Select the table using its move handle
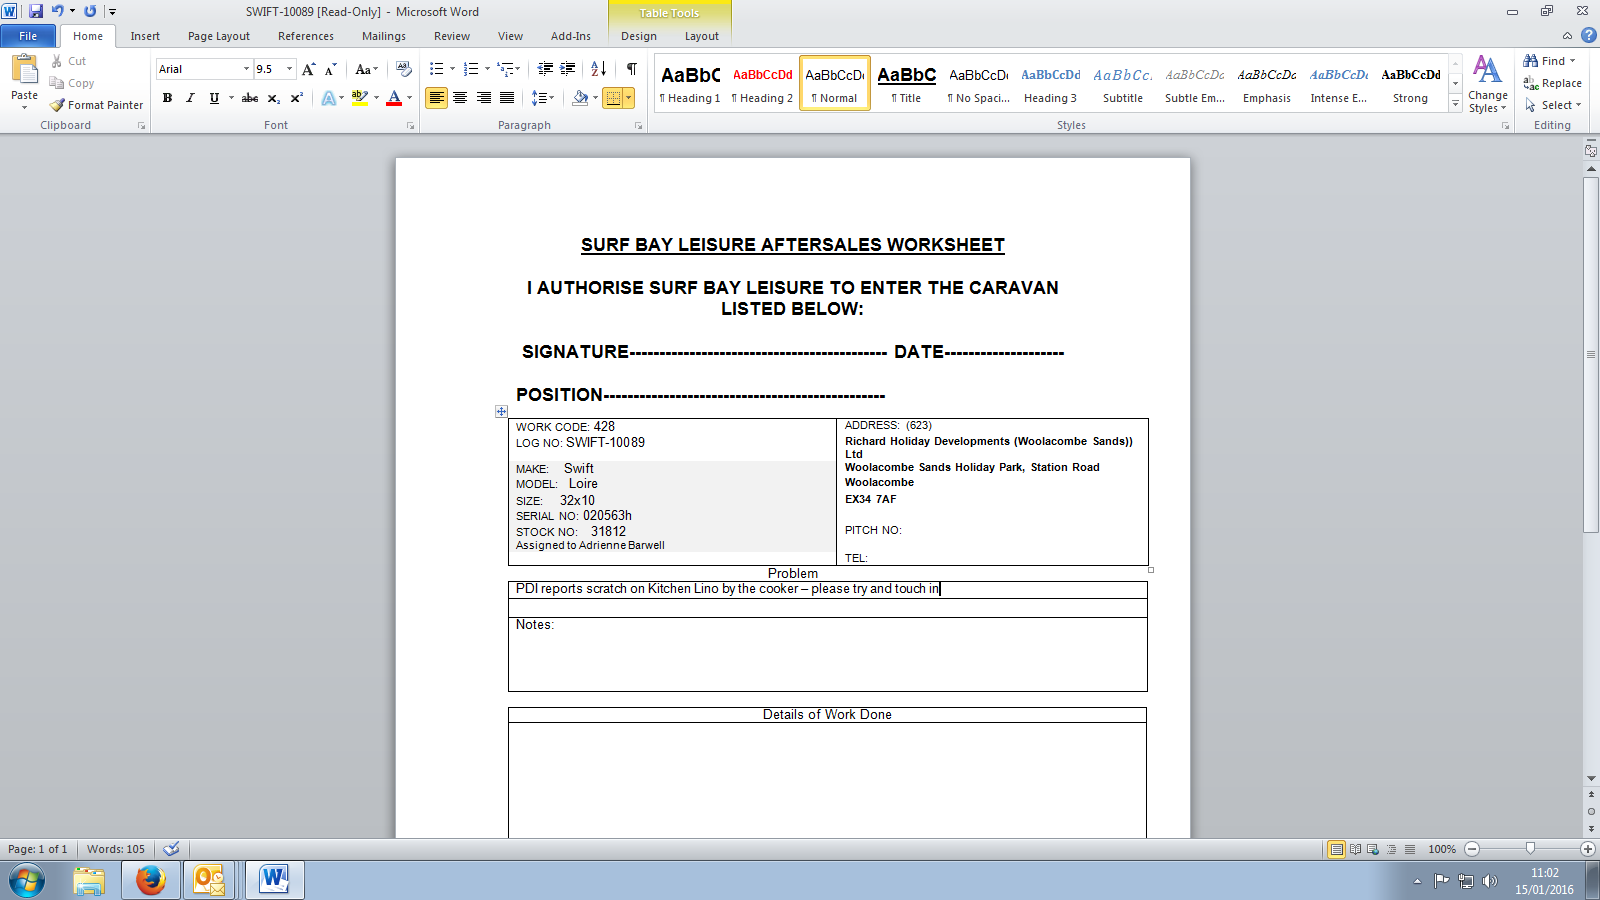 [x=501, y=411]
